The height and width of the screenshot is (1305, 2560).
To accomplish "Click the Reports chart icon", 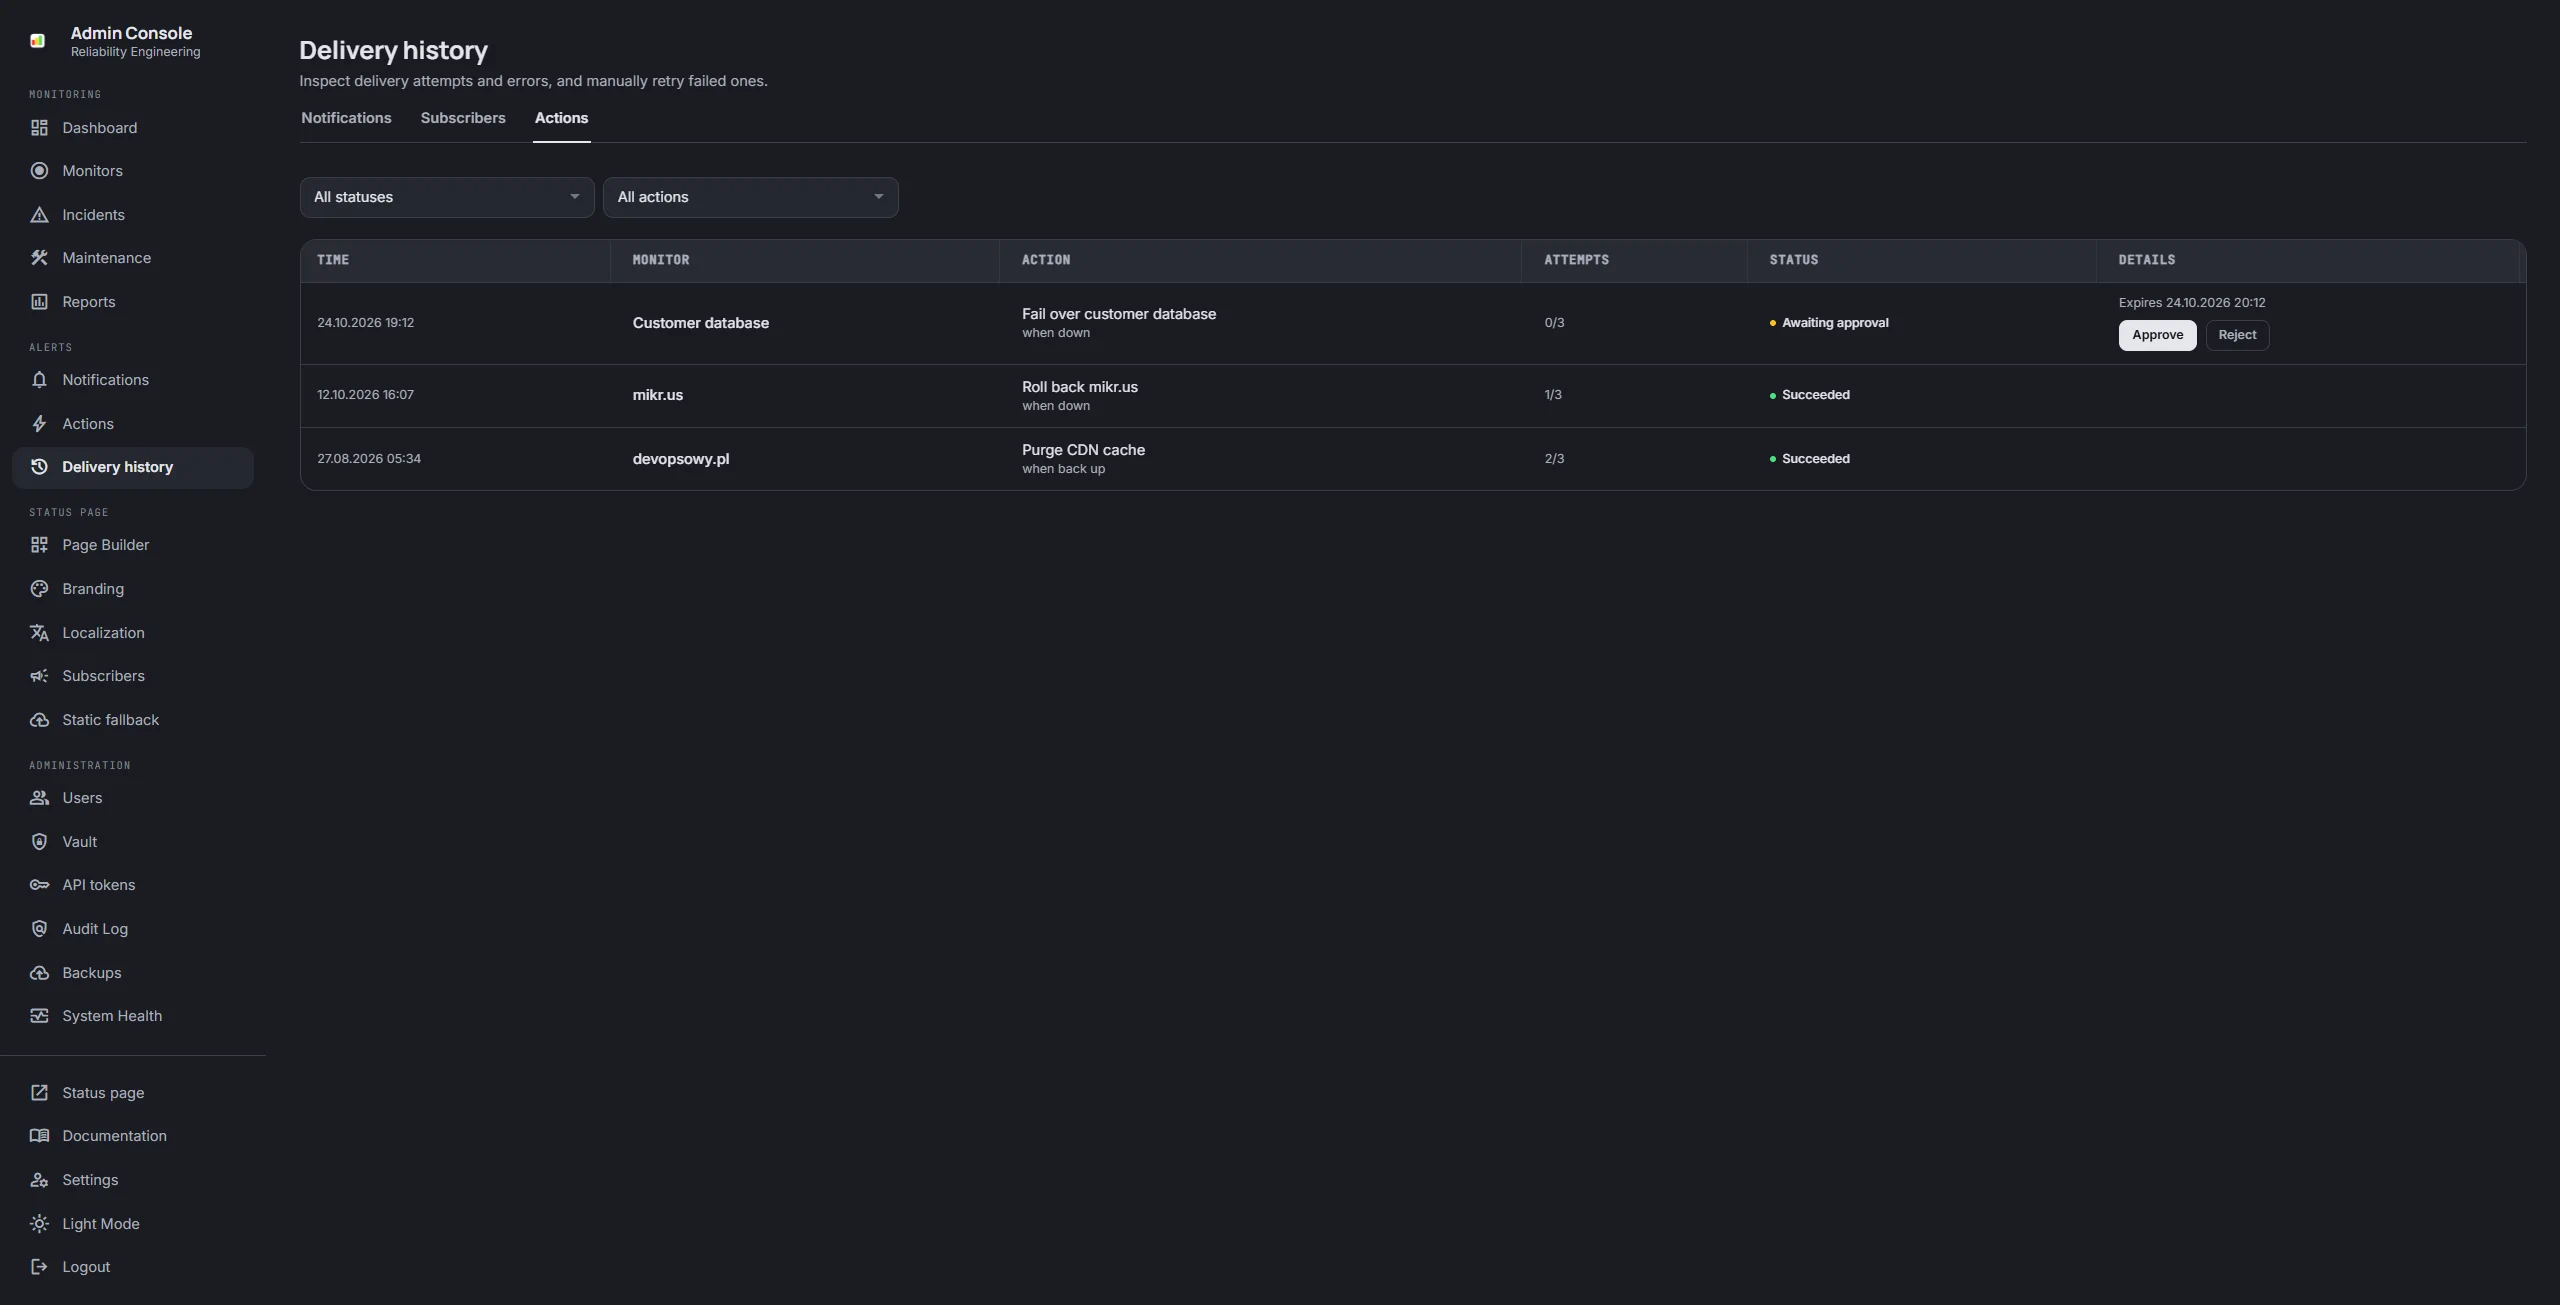I will 39,302.
